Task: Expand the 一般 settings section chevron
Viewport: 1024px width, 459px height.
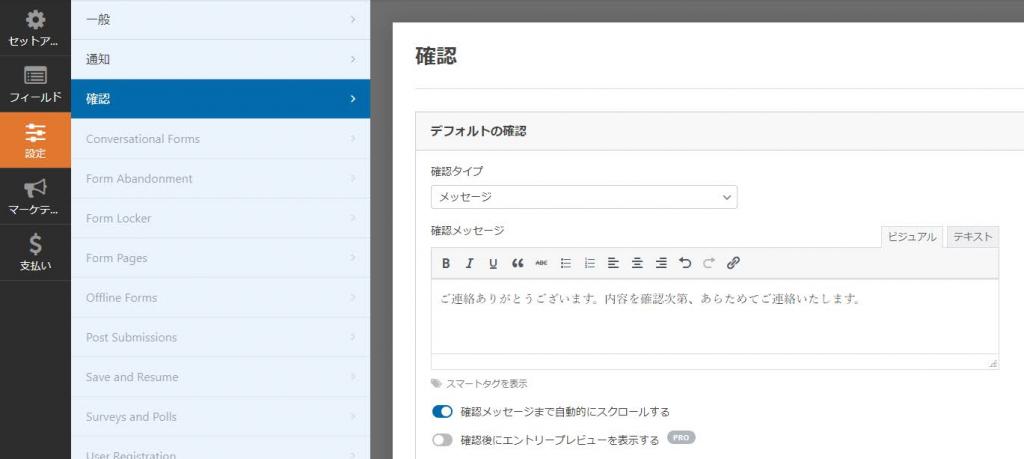Action: click(x=353, y=20)
